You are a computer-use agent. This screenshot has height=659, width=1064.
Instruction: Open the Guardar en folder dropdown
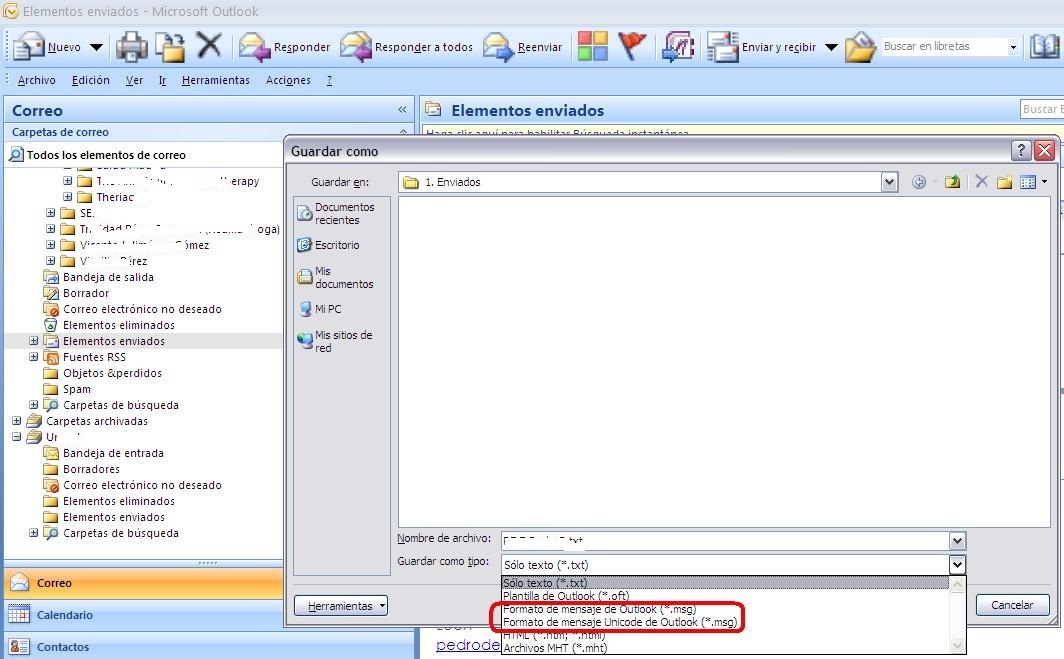pos(889,182)
